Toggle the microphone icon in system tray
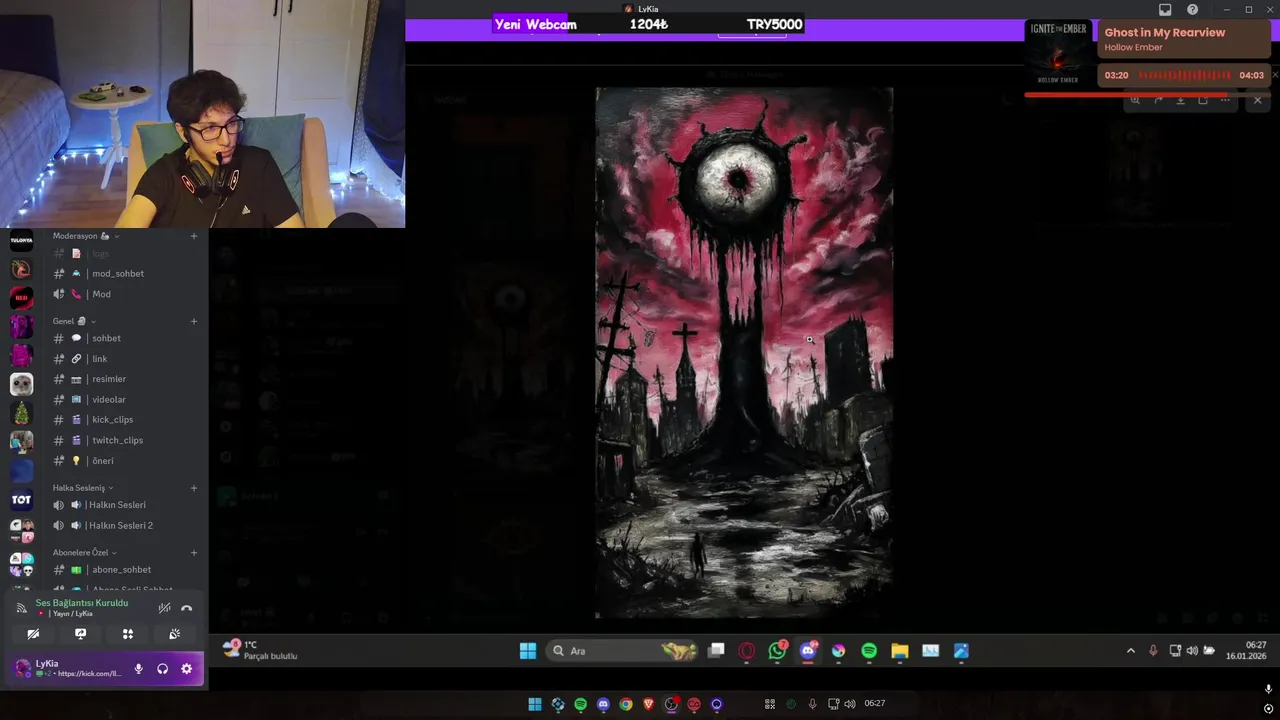The height and width of the screenshot is (720, 1280). 1153,651
